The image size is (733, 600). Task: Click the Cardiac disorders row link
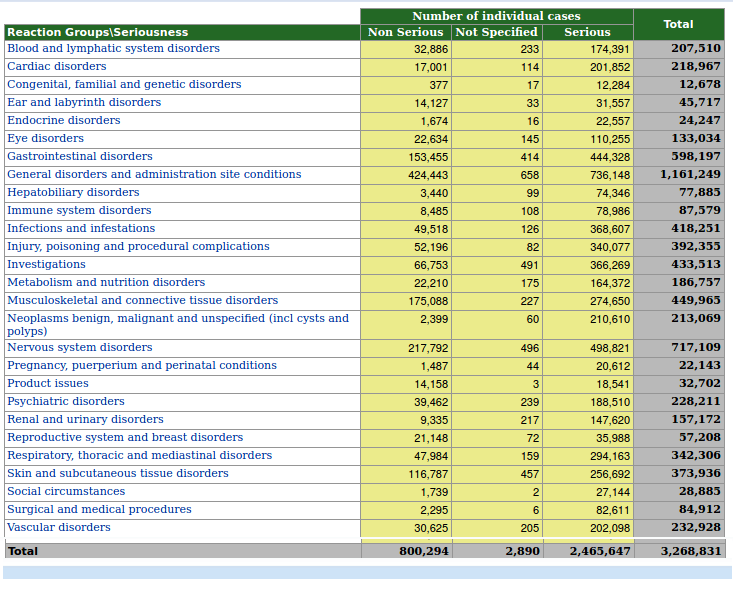coord(57,67)
